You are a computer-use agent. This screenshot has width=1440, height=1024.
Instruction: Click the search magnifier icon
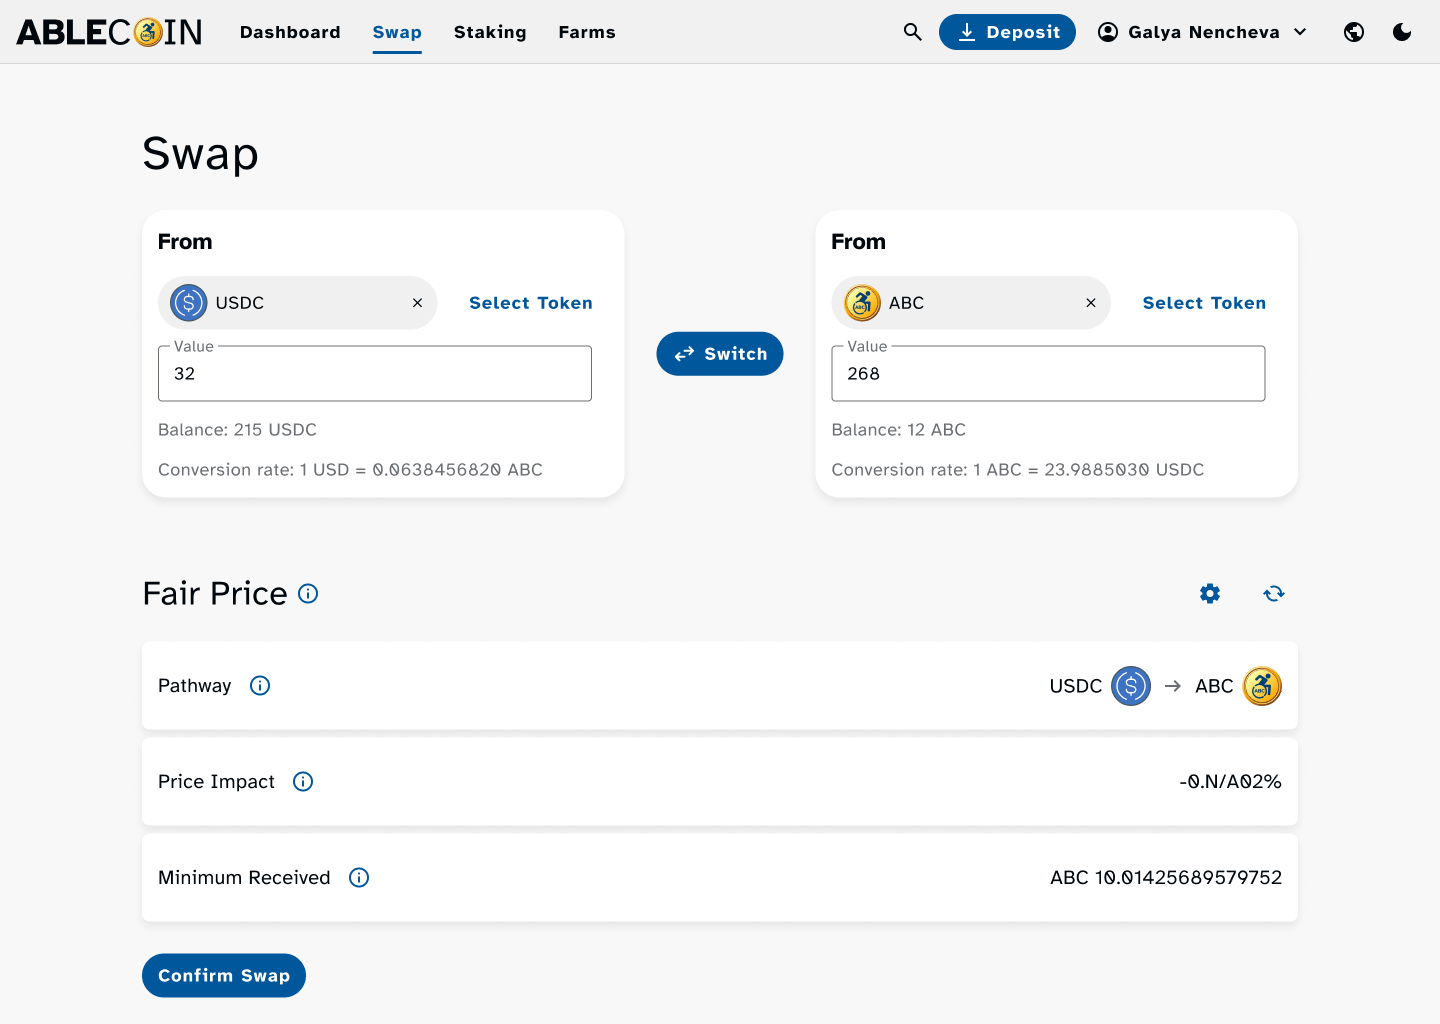click(912, 32)
